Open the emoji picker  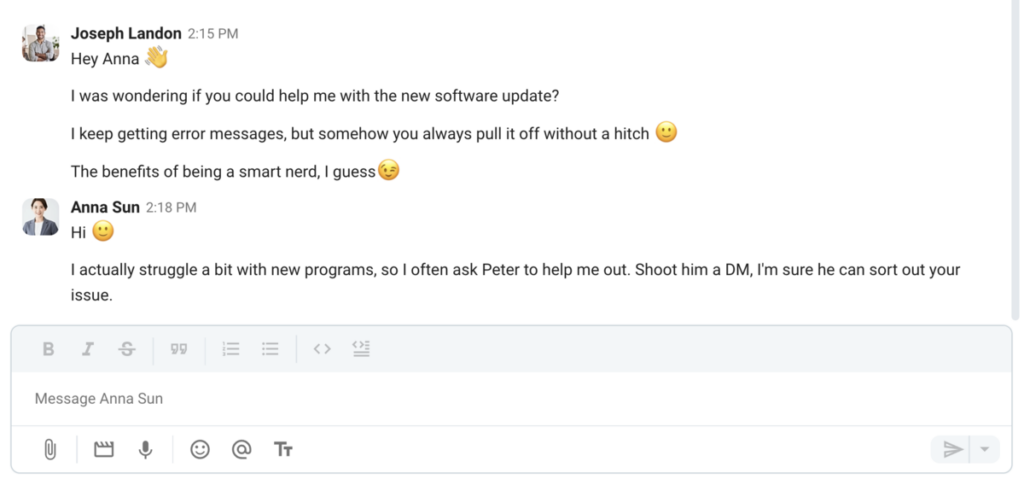click(x=200, y=450)
